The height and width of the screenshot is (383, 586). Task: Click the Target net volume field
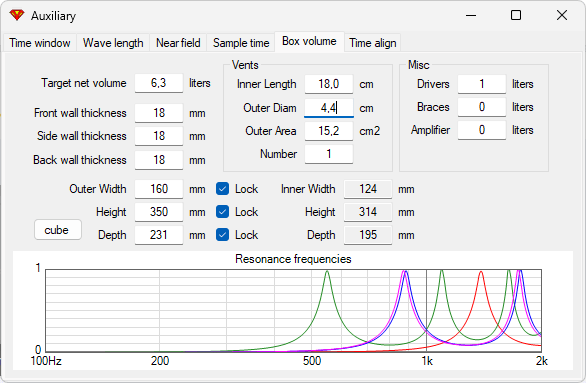[x=159, y=83]
